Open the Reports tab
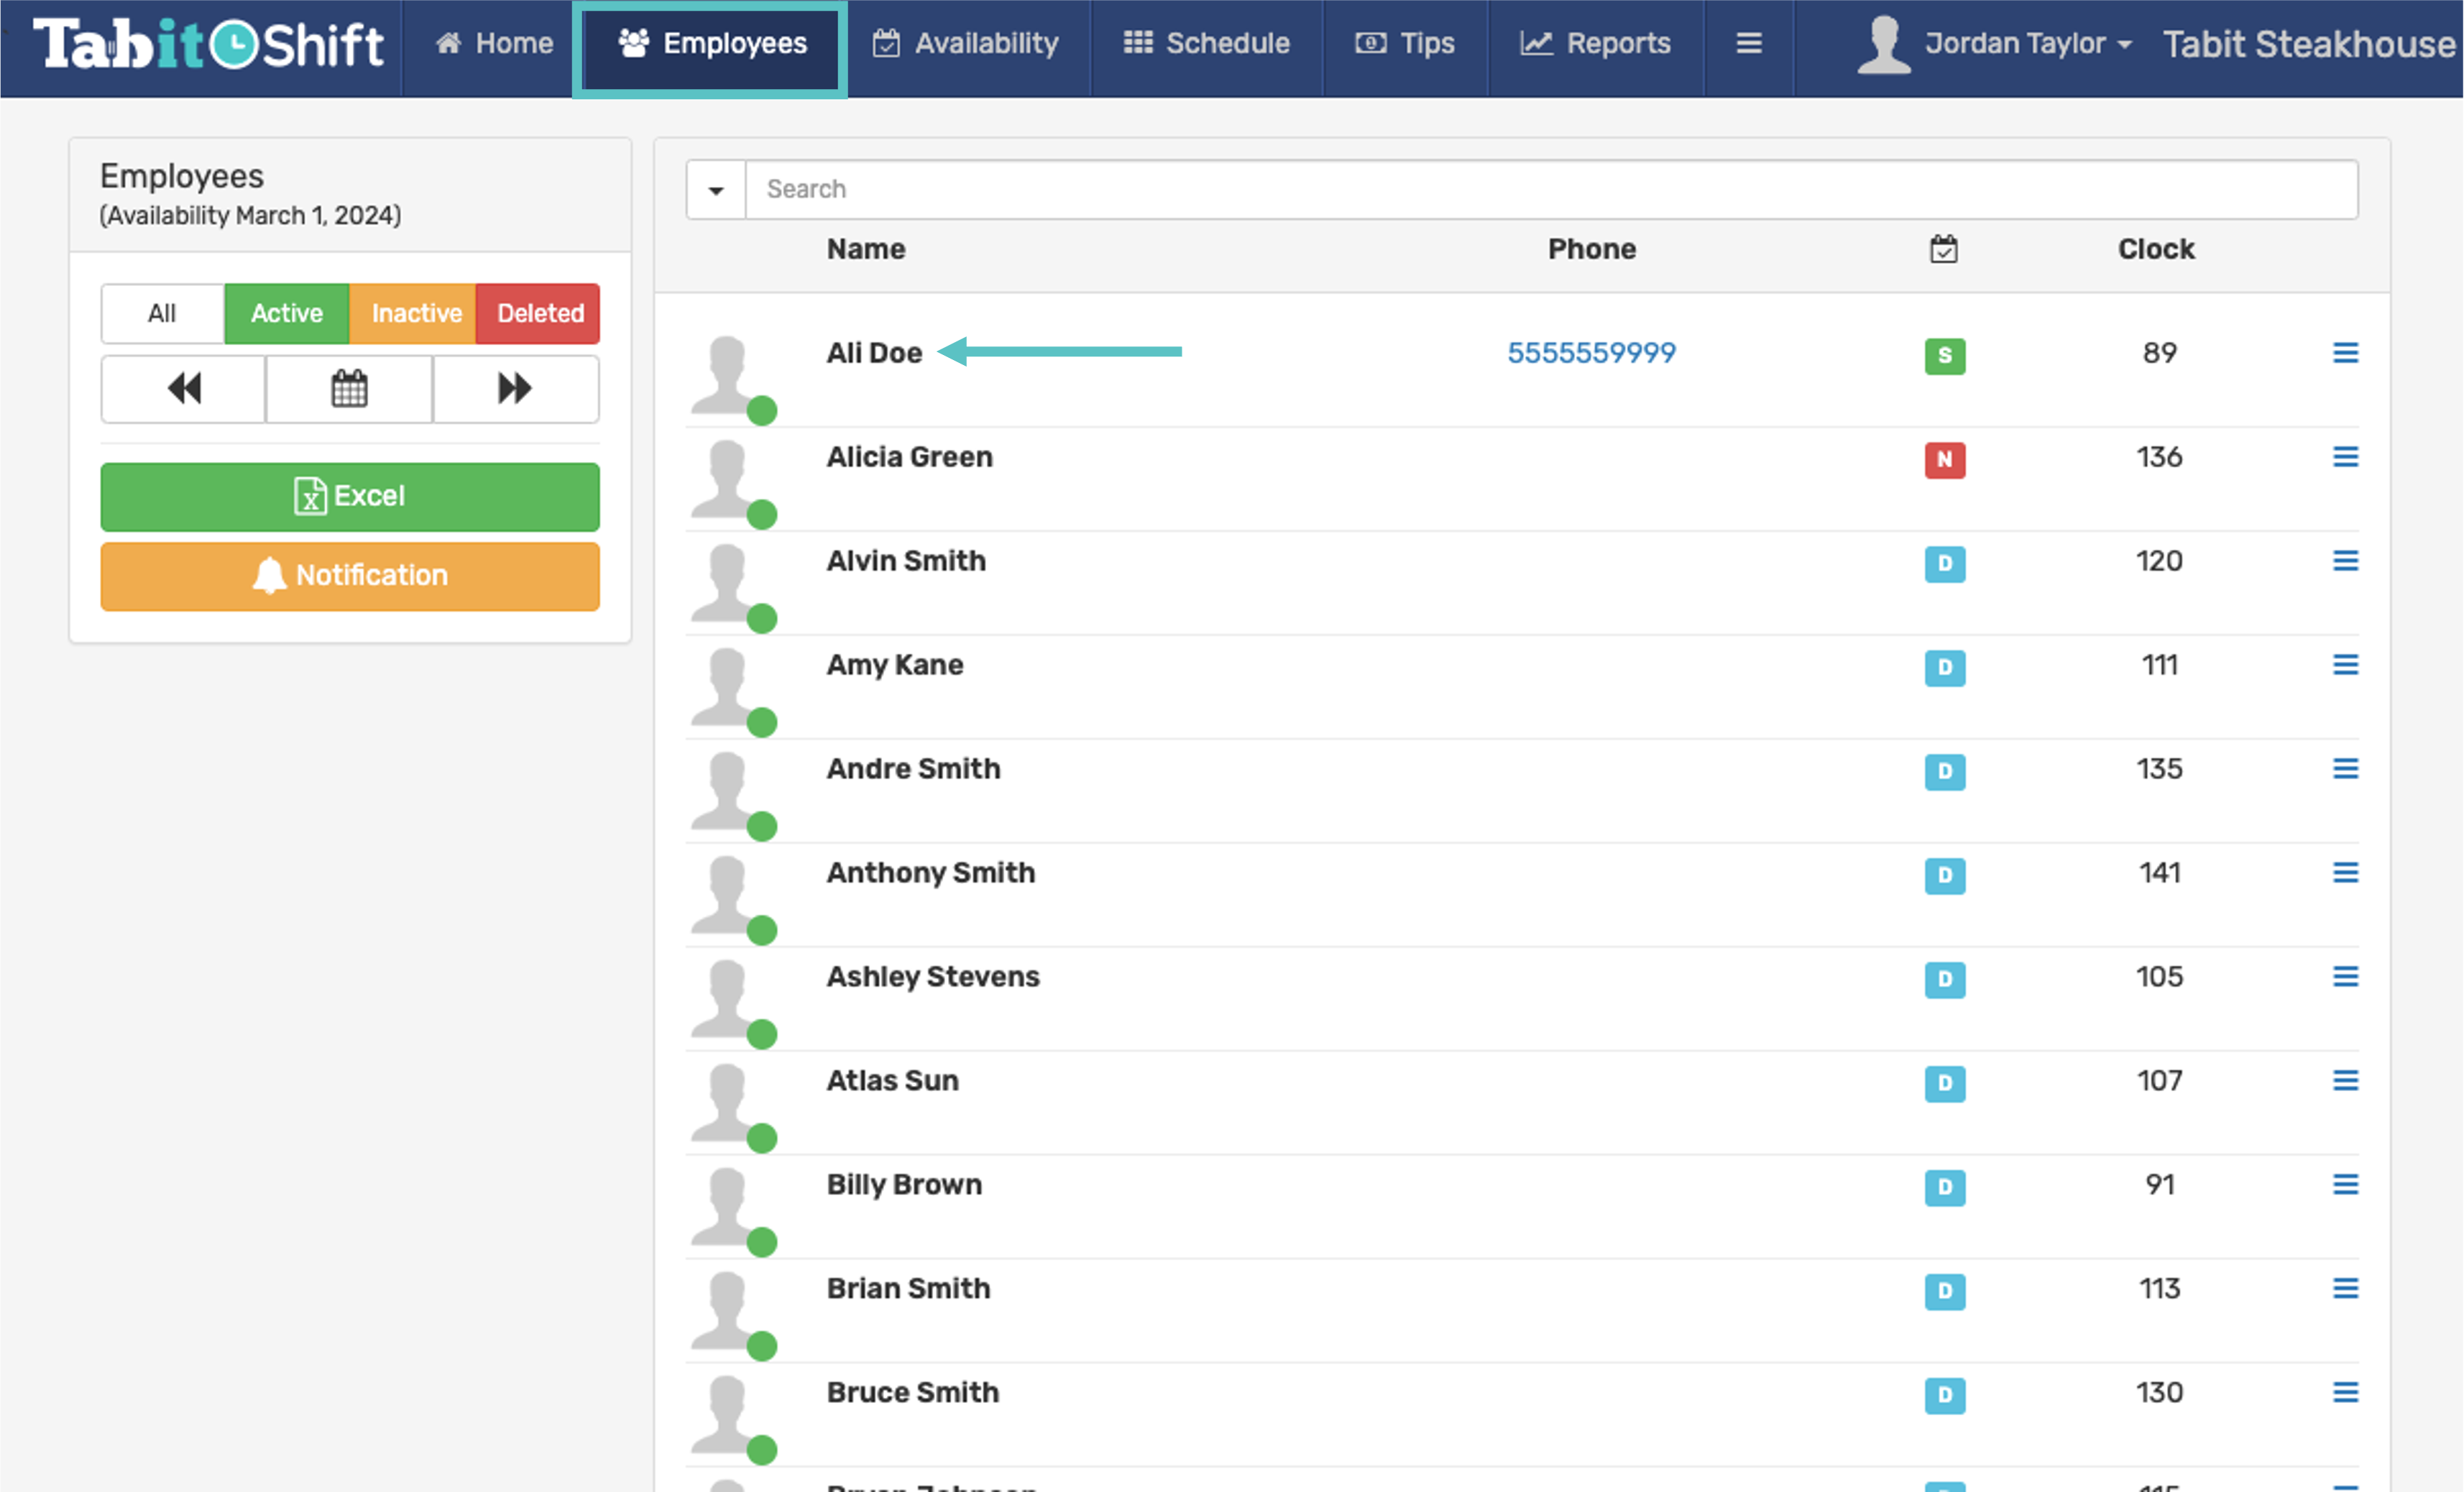 [1596, 44]
